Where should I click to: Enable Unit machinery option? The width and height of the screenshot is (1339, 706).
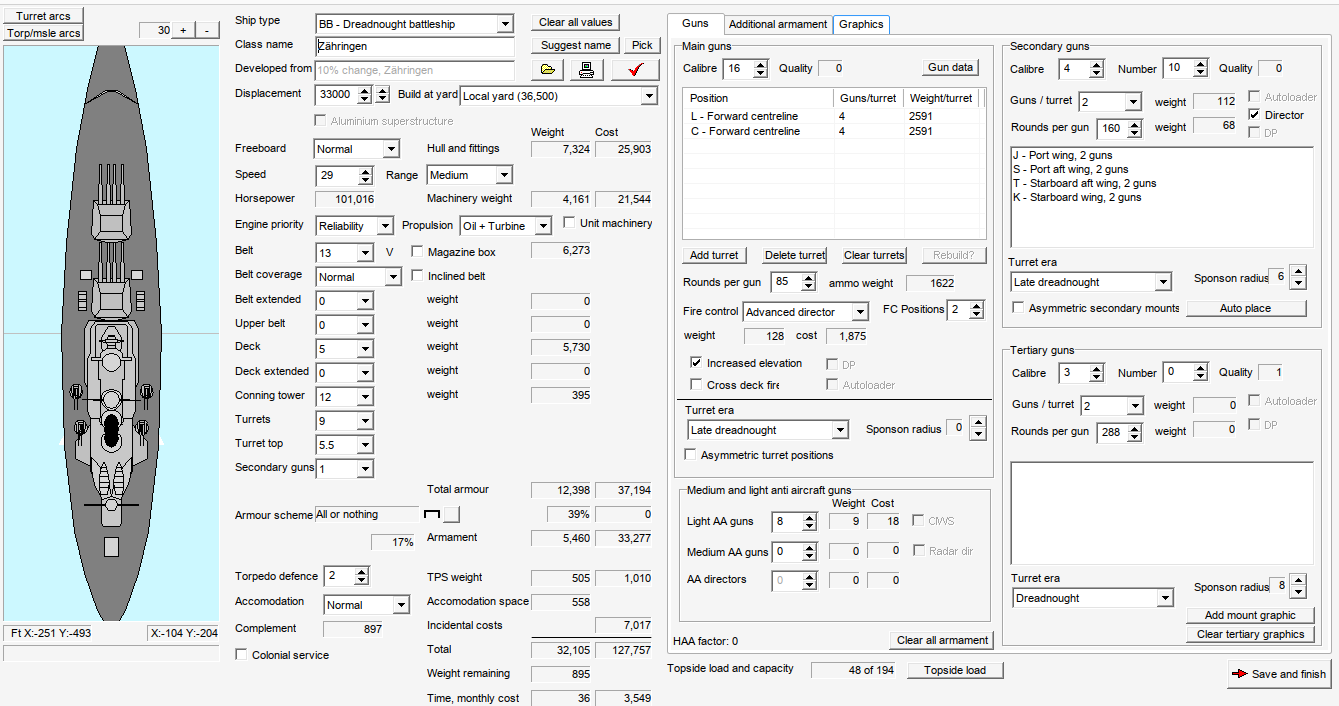click(570, 223)
